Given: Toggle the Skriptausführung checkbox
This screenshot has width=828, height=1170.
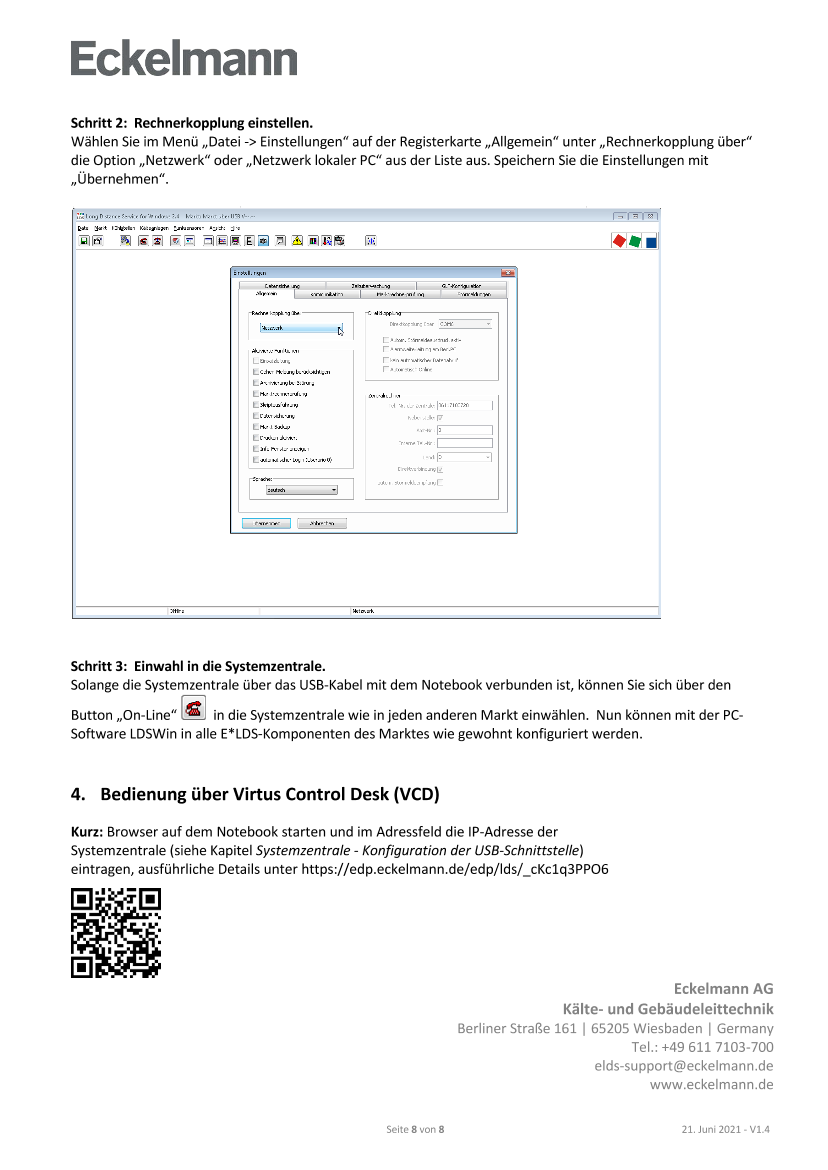Looking at the screenshot, I should [x=256, y=405].
